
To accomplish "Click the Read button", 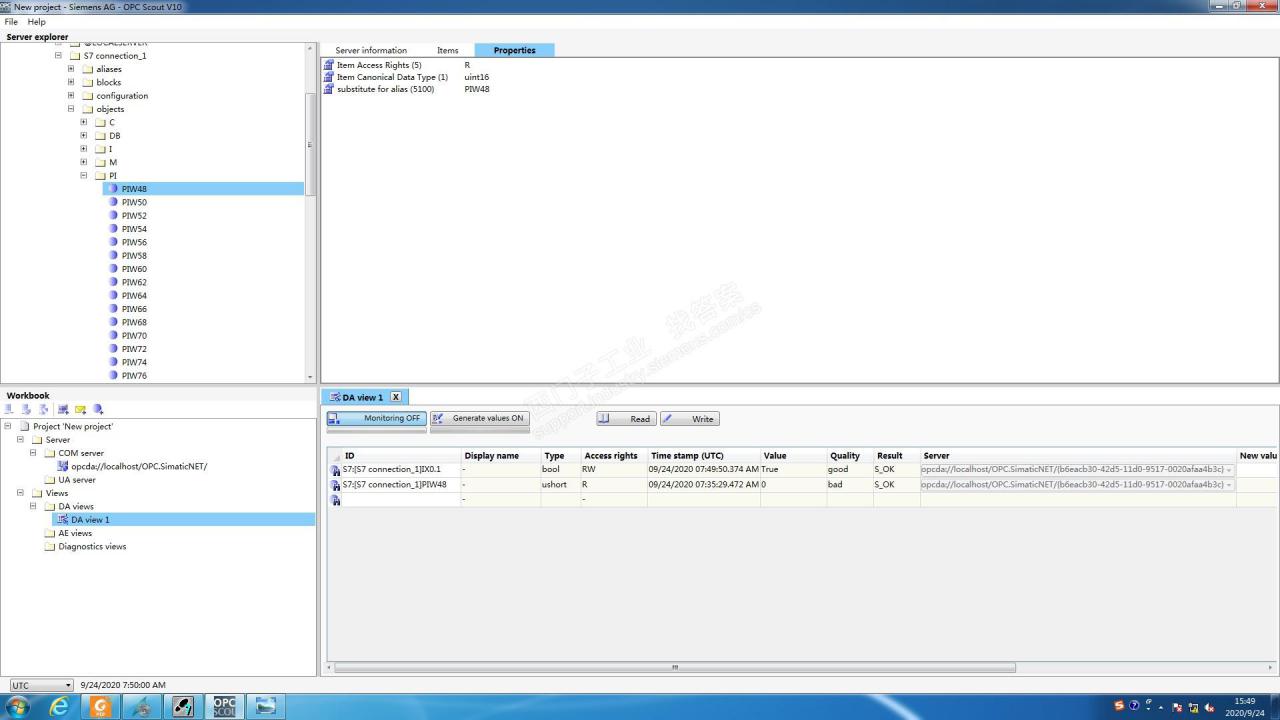I will (x=626, y=419).
